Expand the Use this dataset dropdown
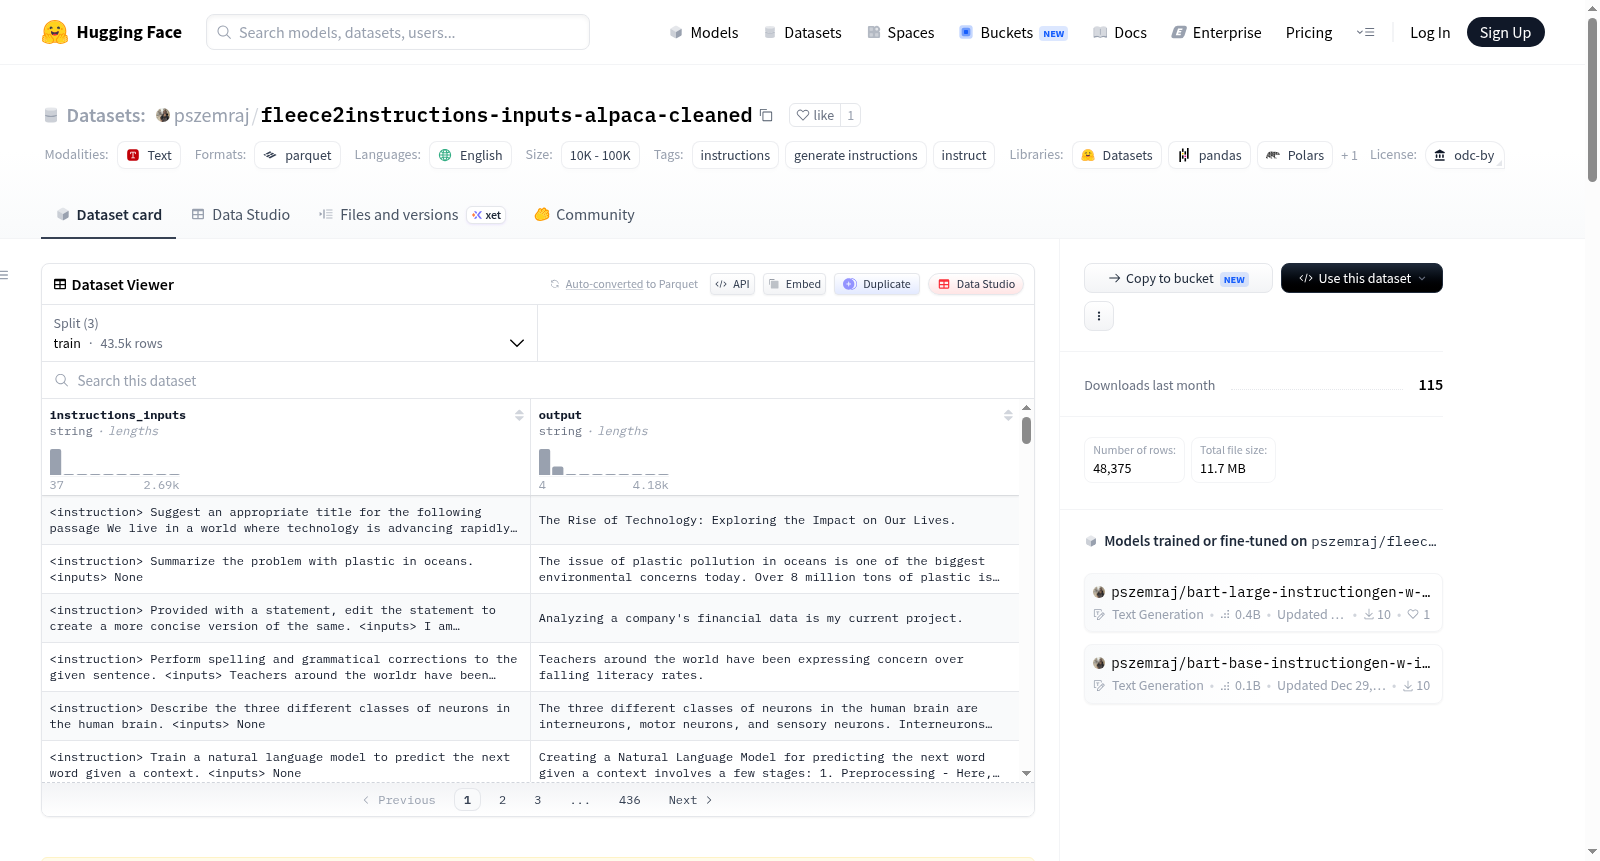 click(x=1362, y=278)
